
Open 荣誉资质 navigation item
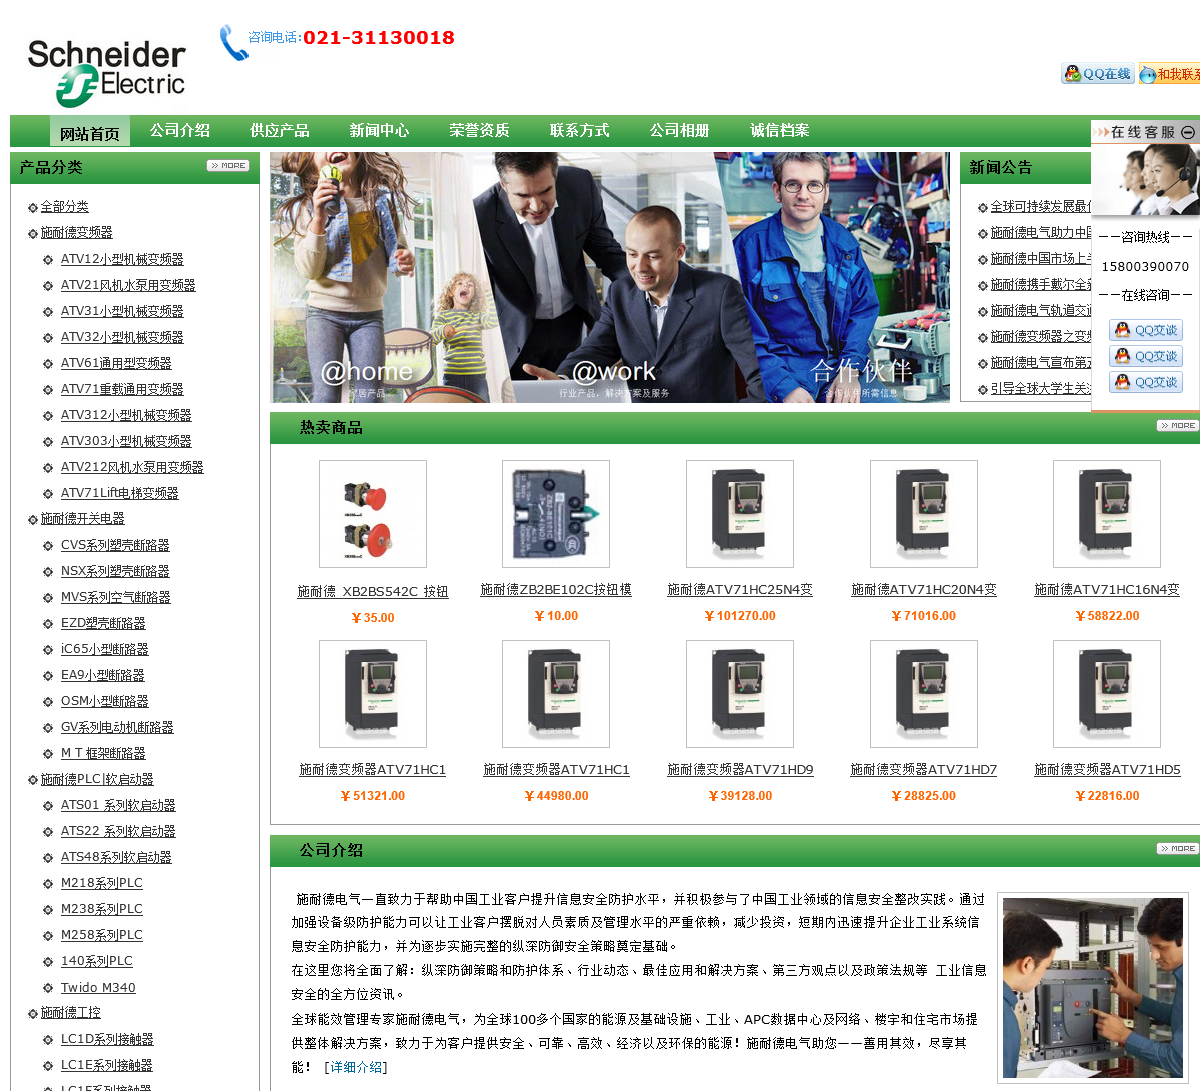(x=480, y=131)
